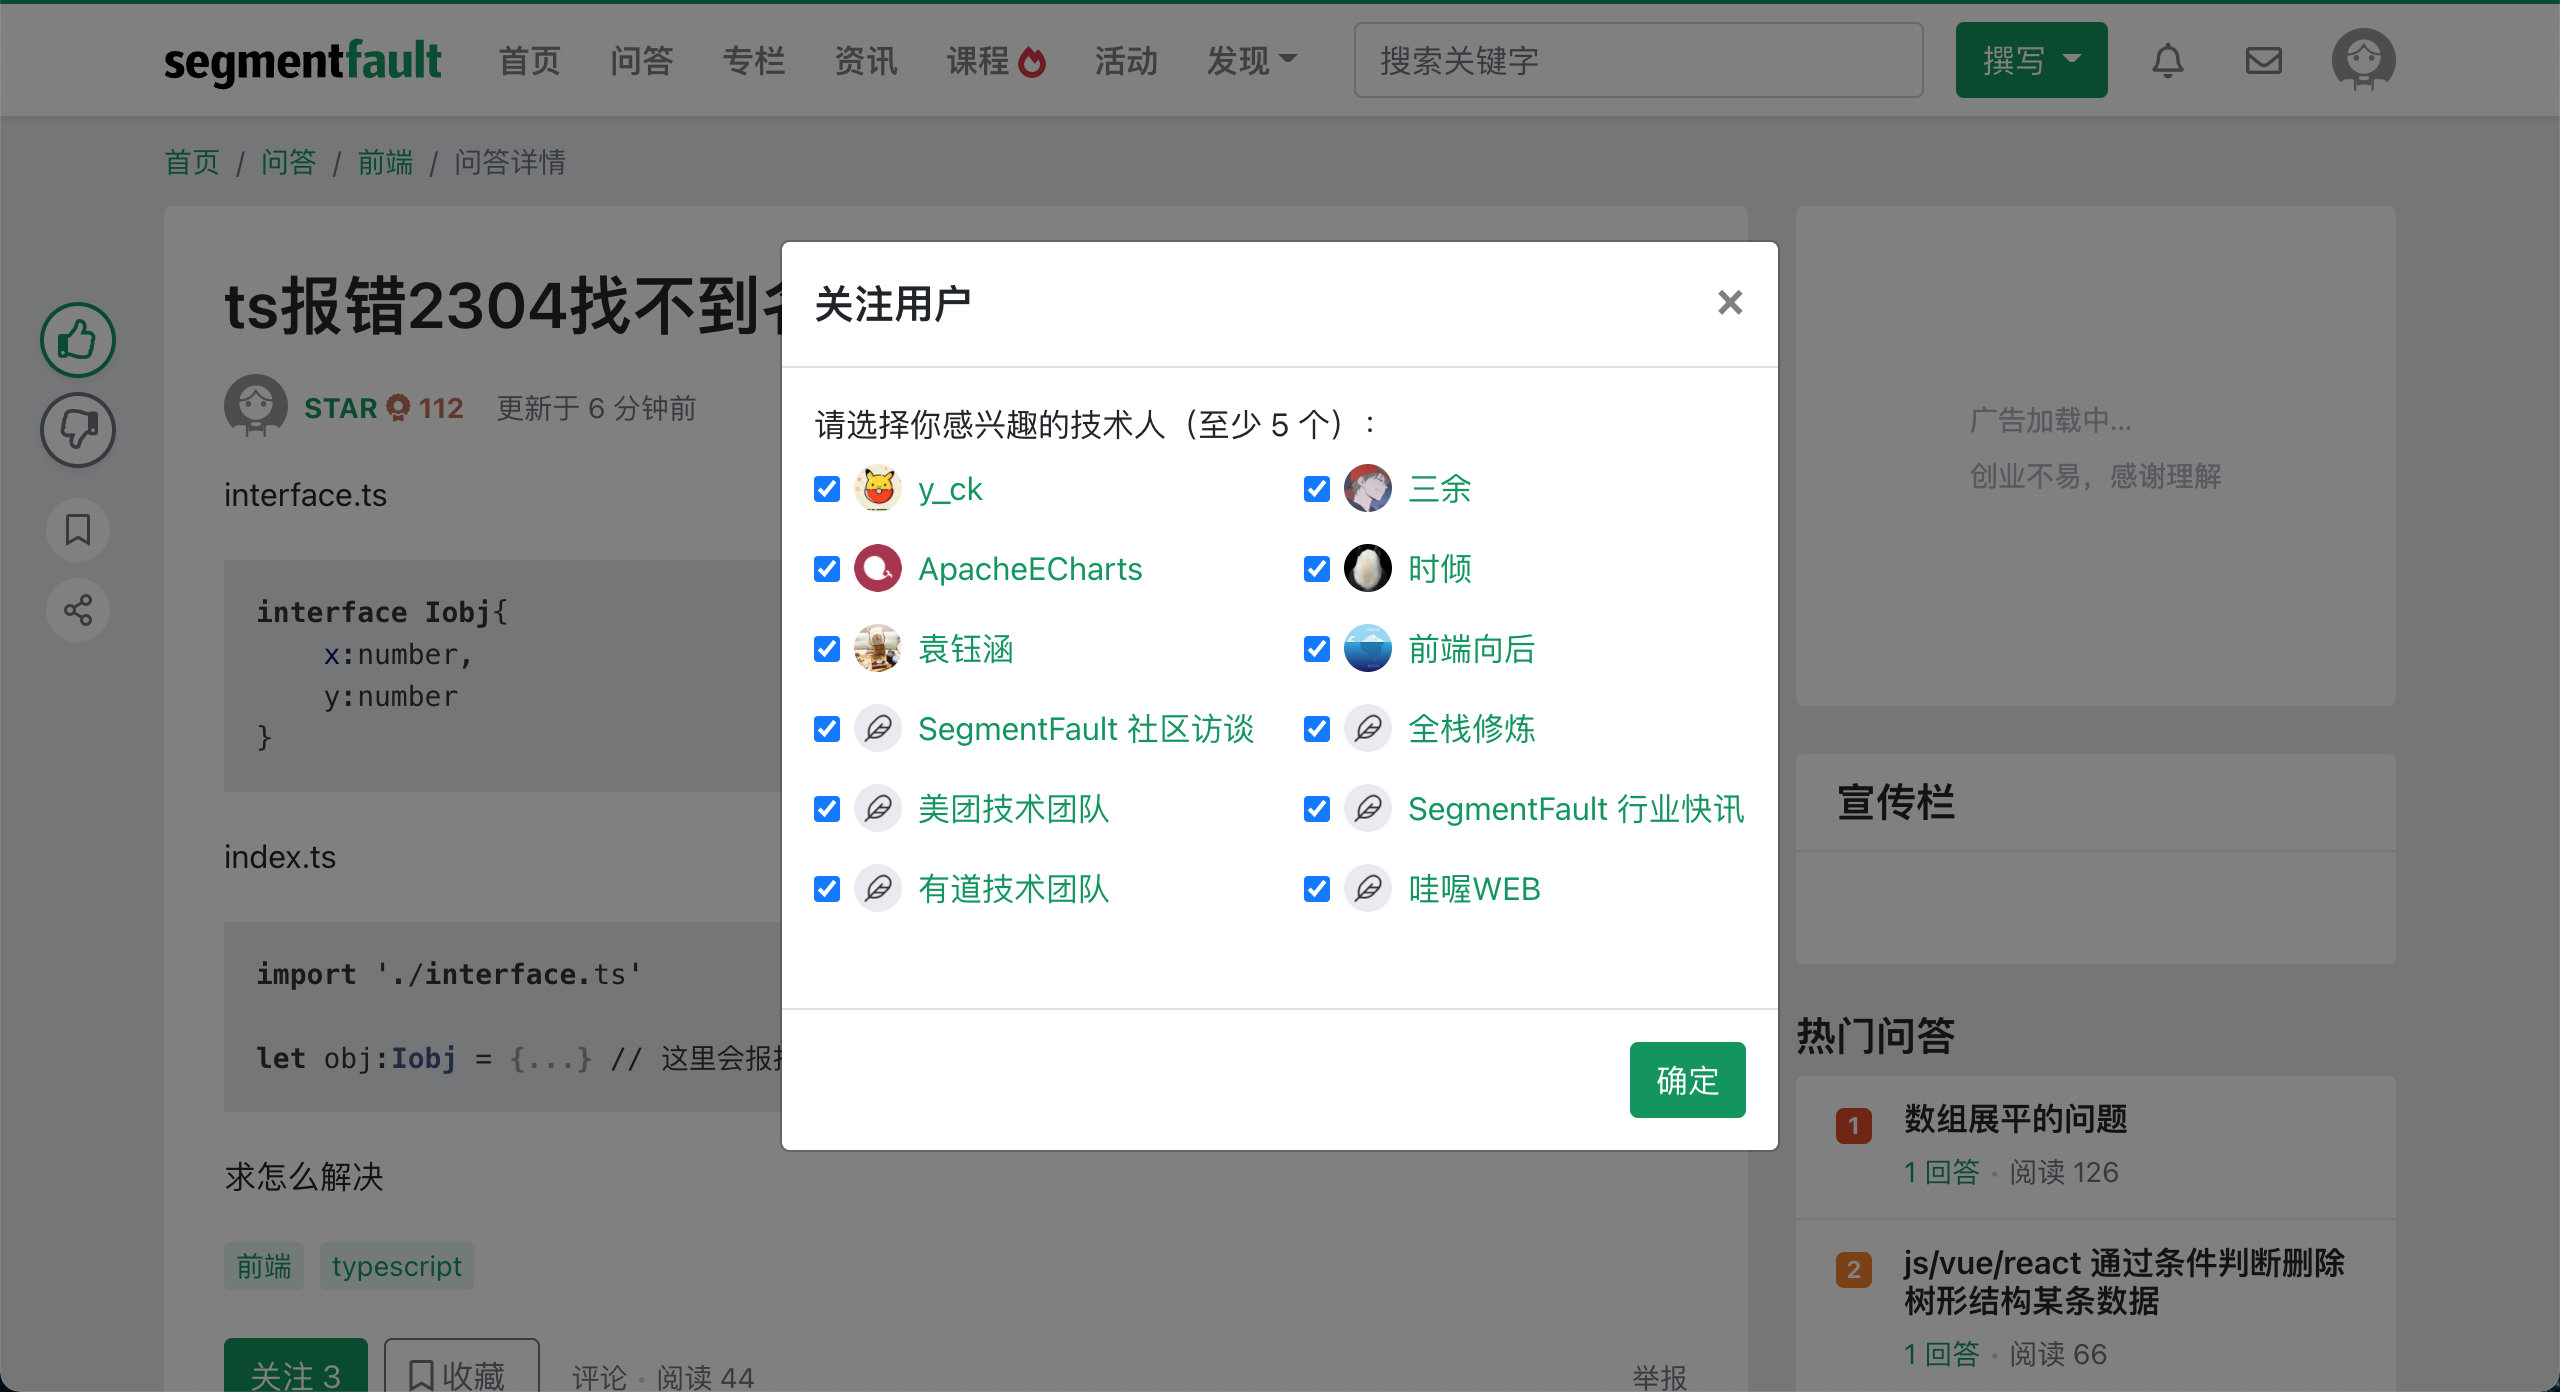Open 活动 in top navigation
This screenshot has height=1392, width=2560.
click(1126, 61)
